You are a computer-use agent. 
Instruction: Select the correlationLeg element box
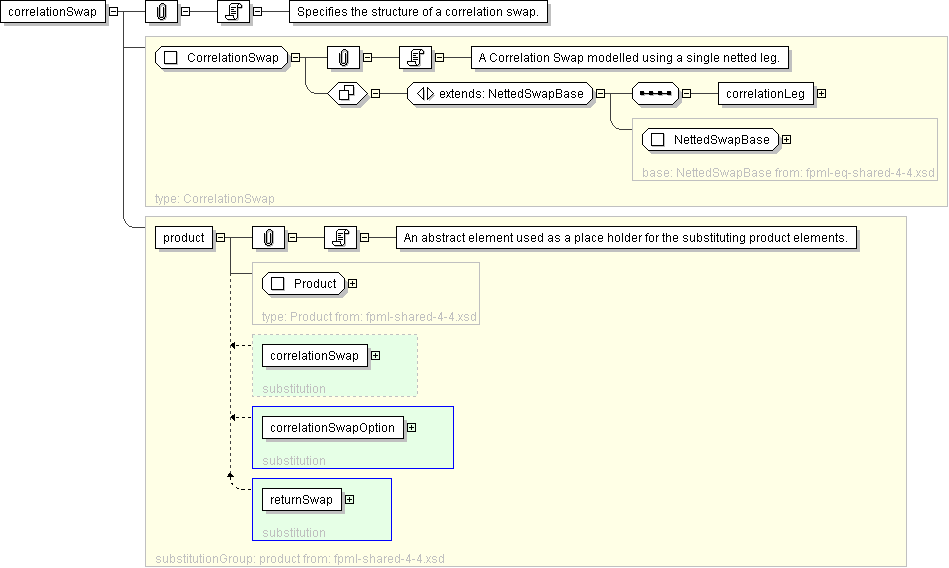click(765, 94)
